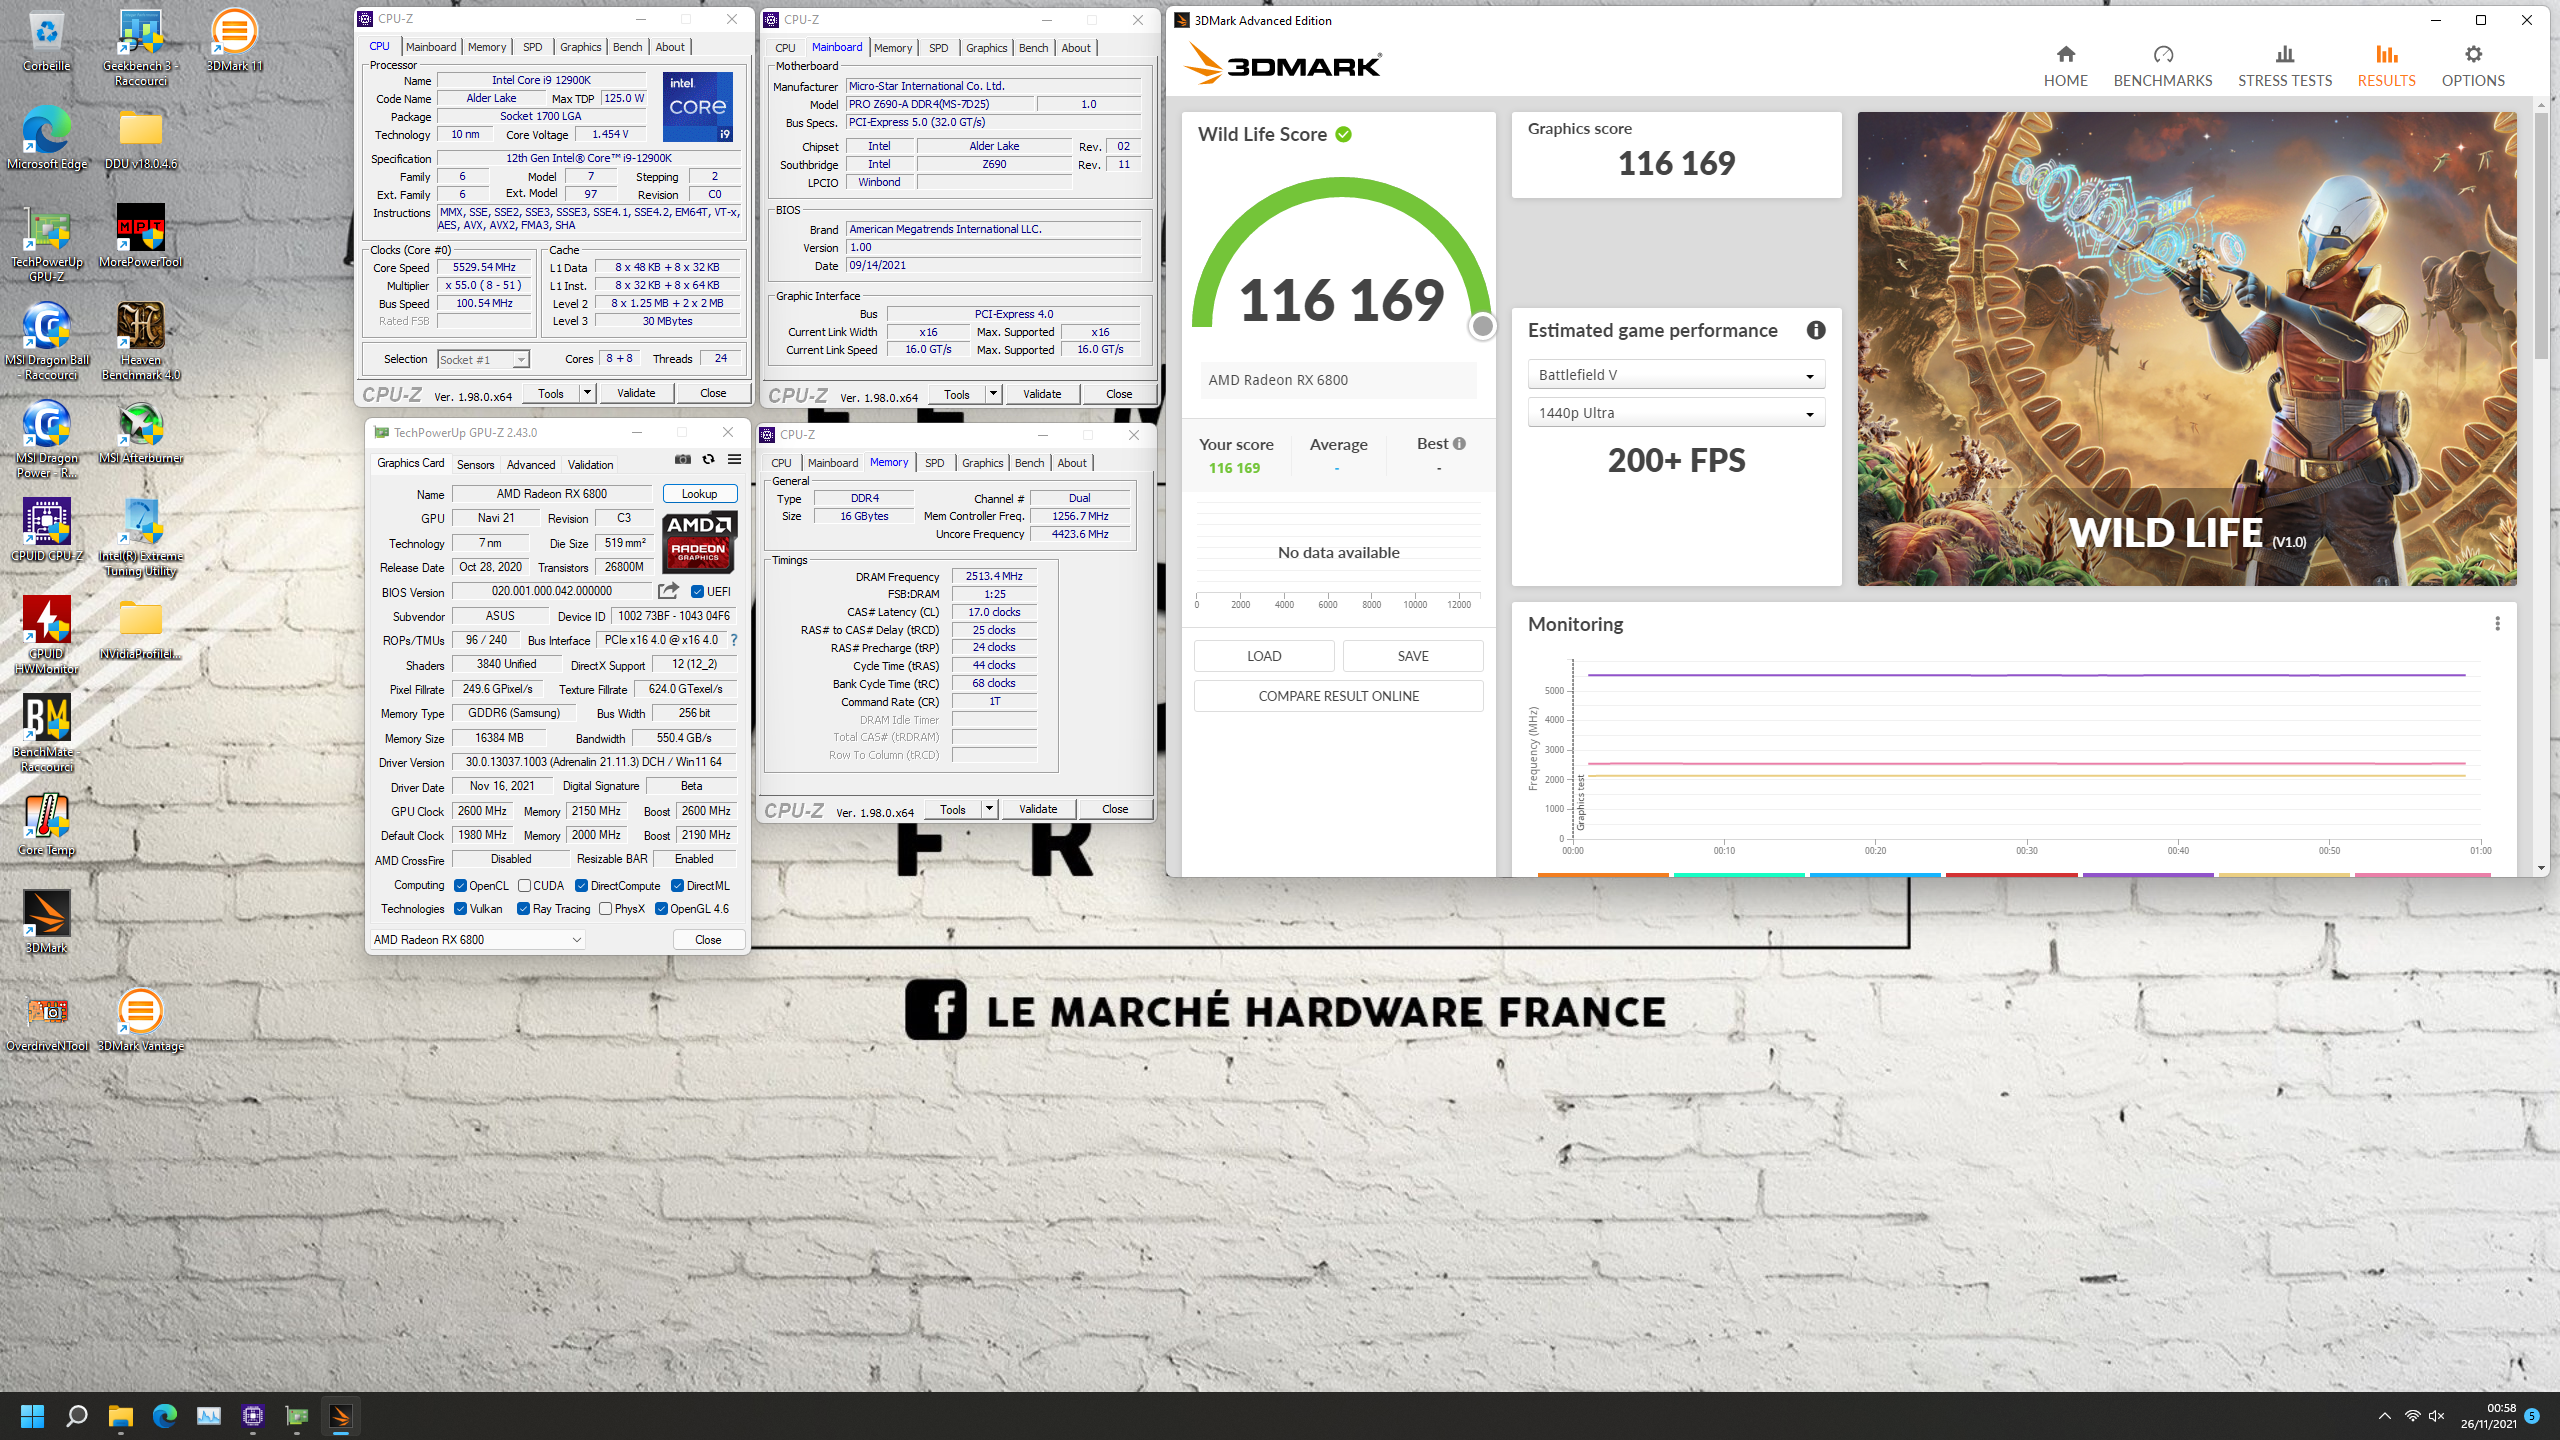Open the Corbeille recycle bin icon
The width and height of the screenshot is (2560, 1440).
46,42
